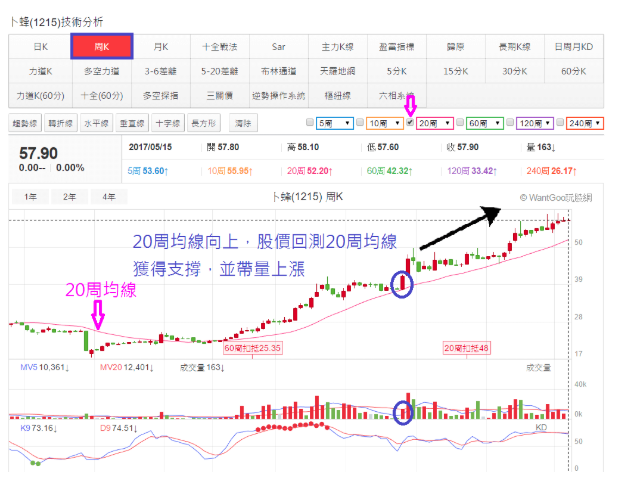The image size is (625, 483).
Task: Open the 十全(60分) tab
Action: tap(102, 96)
